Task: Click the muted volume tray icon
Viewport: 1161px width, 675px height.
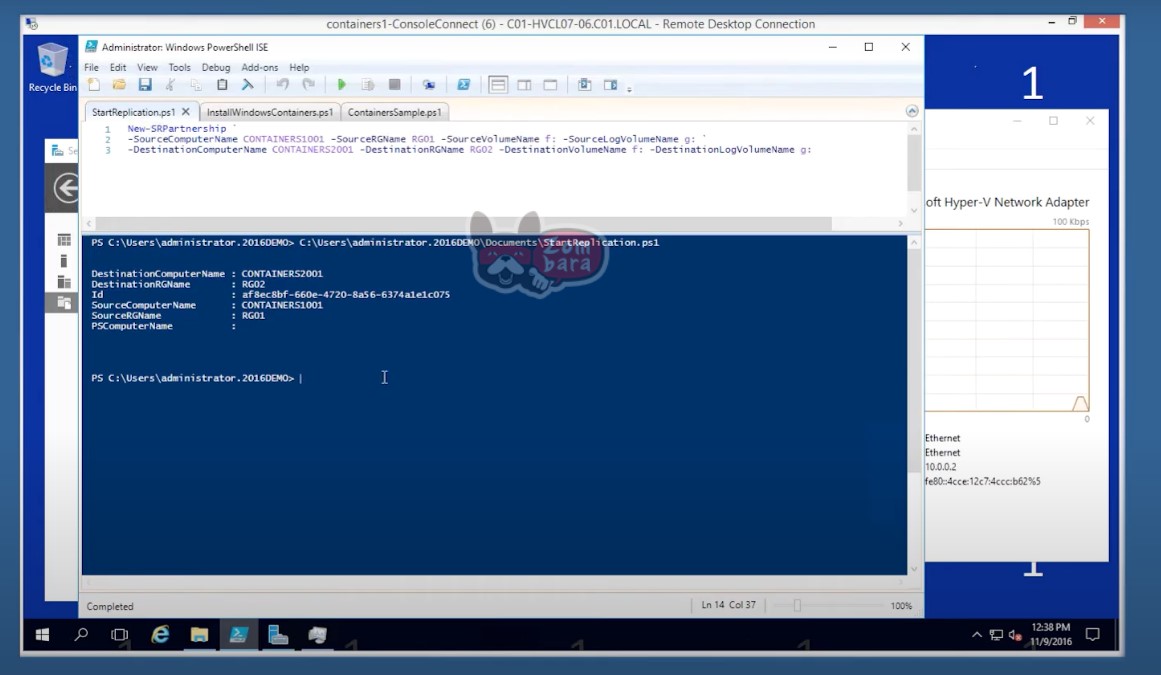Action: [1015, 635]
